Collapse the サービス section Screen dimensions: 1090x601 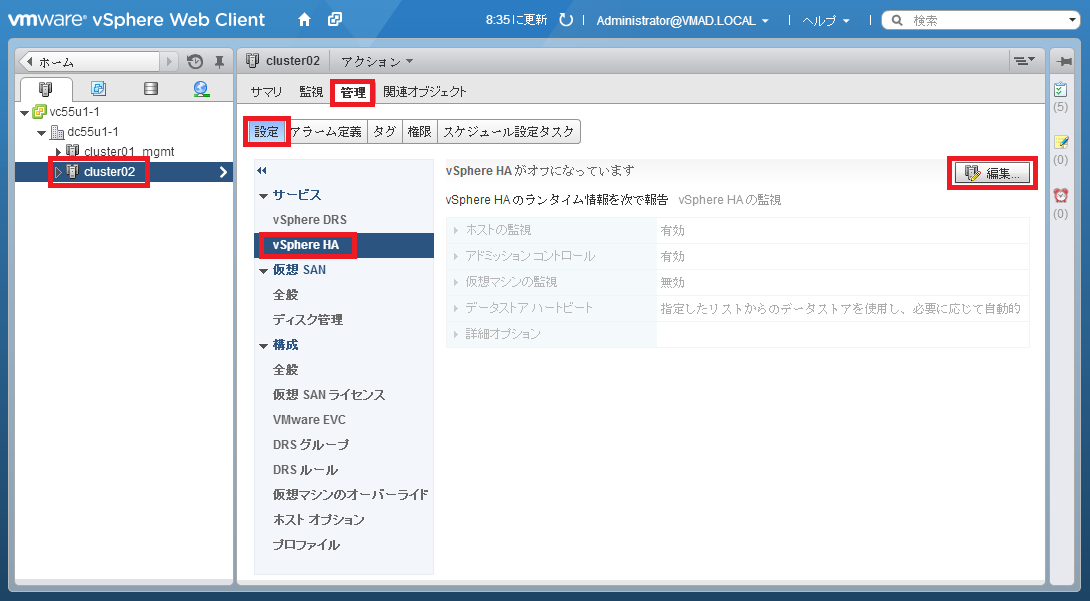pyautogui.click(x=263, y=196)
